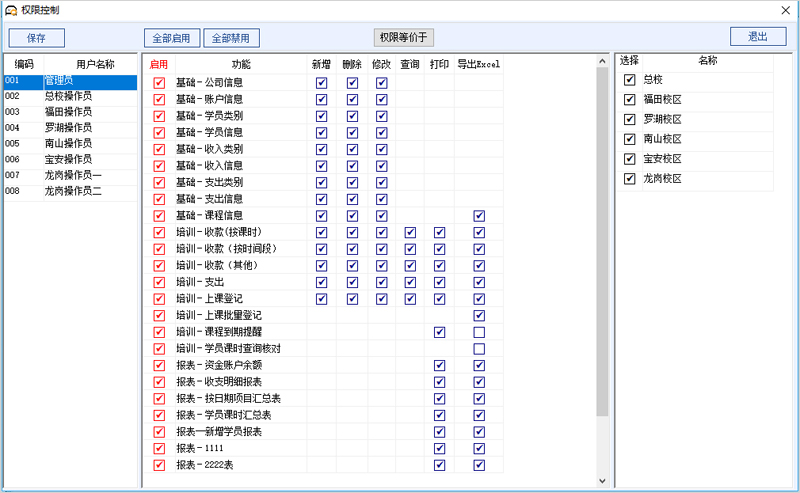Check 导出Excel for 培训-学员课时查询核对
The image size is (800, 493).
click(479, 349)
